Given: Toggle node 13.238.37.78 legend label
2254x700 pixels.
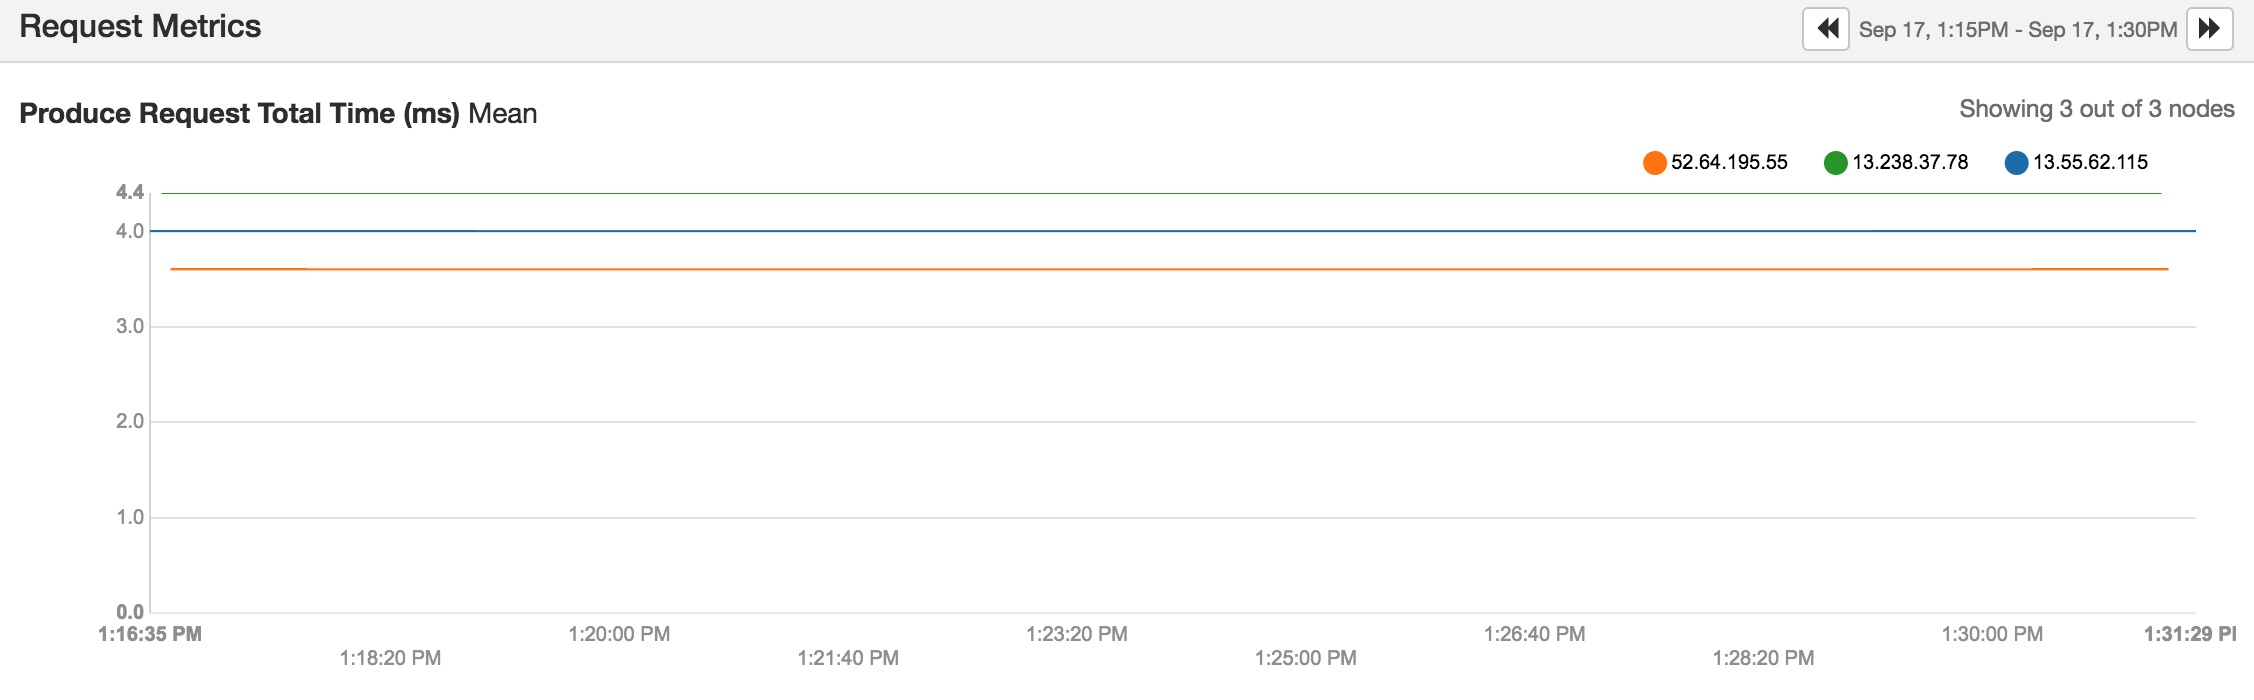Looking at the screenshot, I should point(1910,162).
